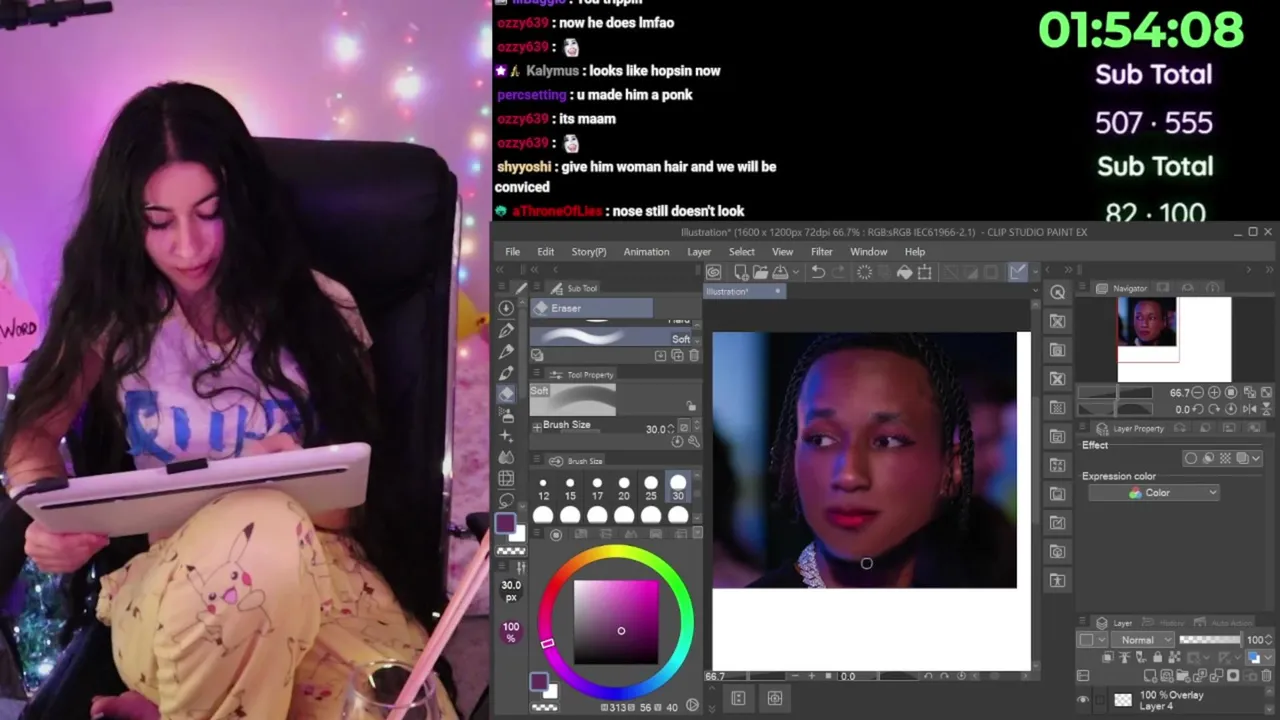The height and width of the screenshot is (720, 1280).
Task: Zoom in using Navigator plus icon
Action: tap(1215, 393)
